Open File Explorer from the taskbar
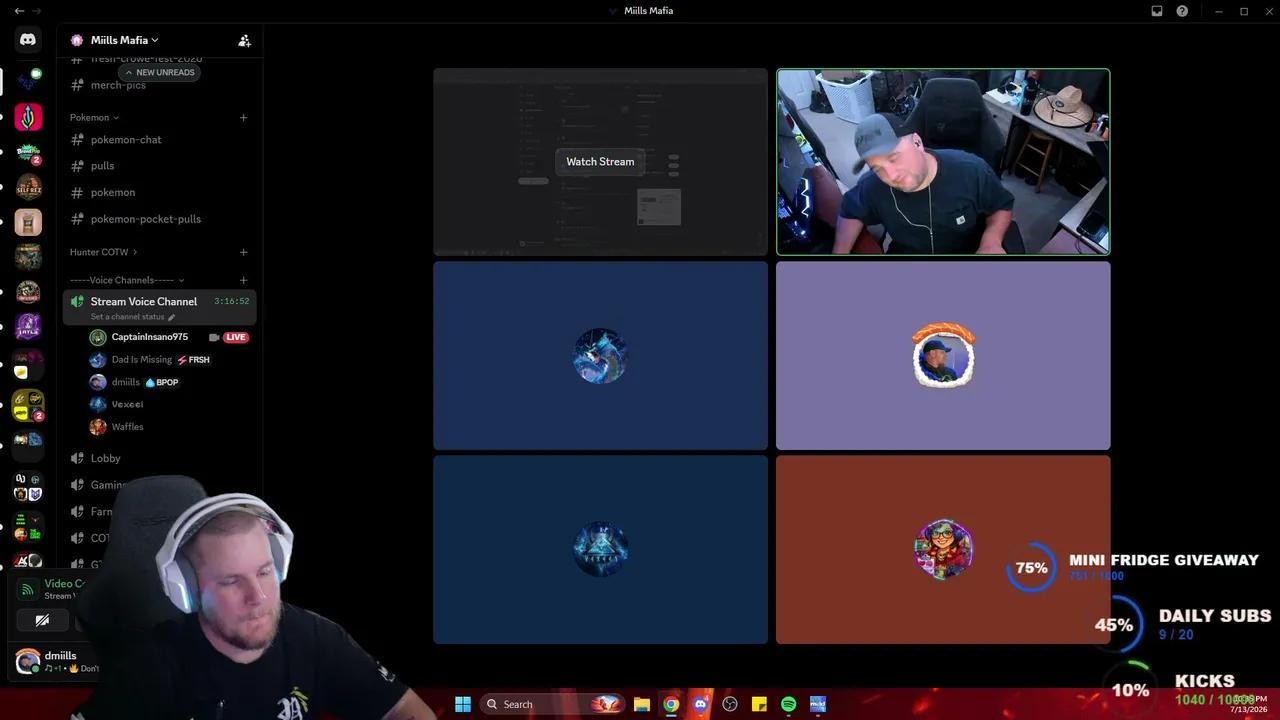Screen dimensions: 1280x720 [x=642, y=704]
